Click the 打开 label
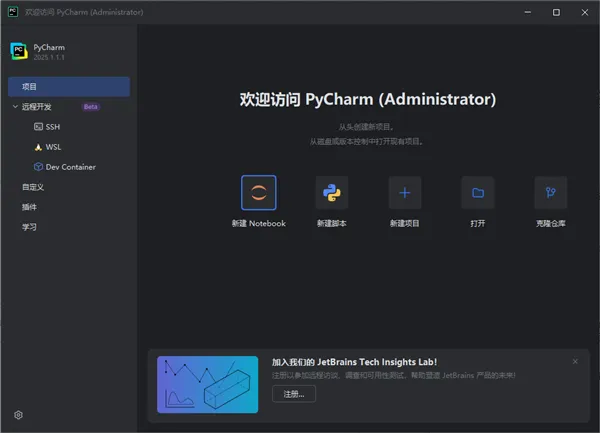 point(478,223)
